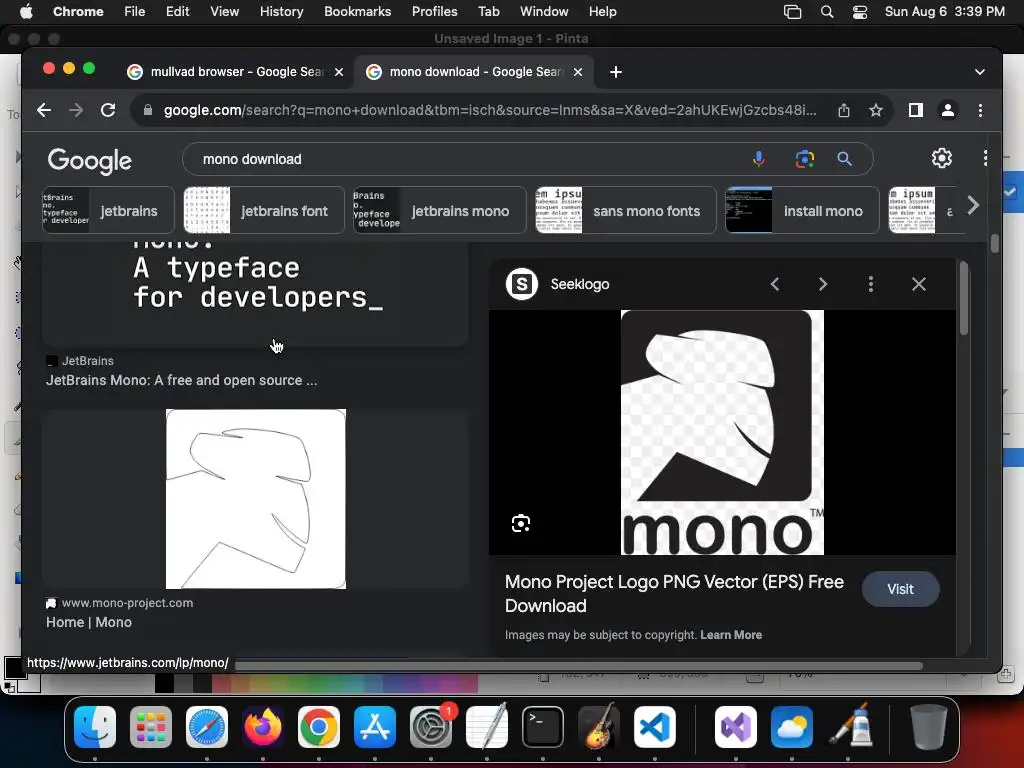This screenshot has width=1024, height=768.
Task: Click the Visit button for Seeklogo
Action: pos(901,589)
